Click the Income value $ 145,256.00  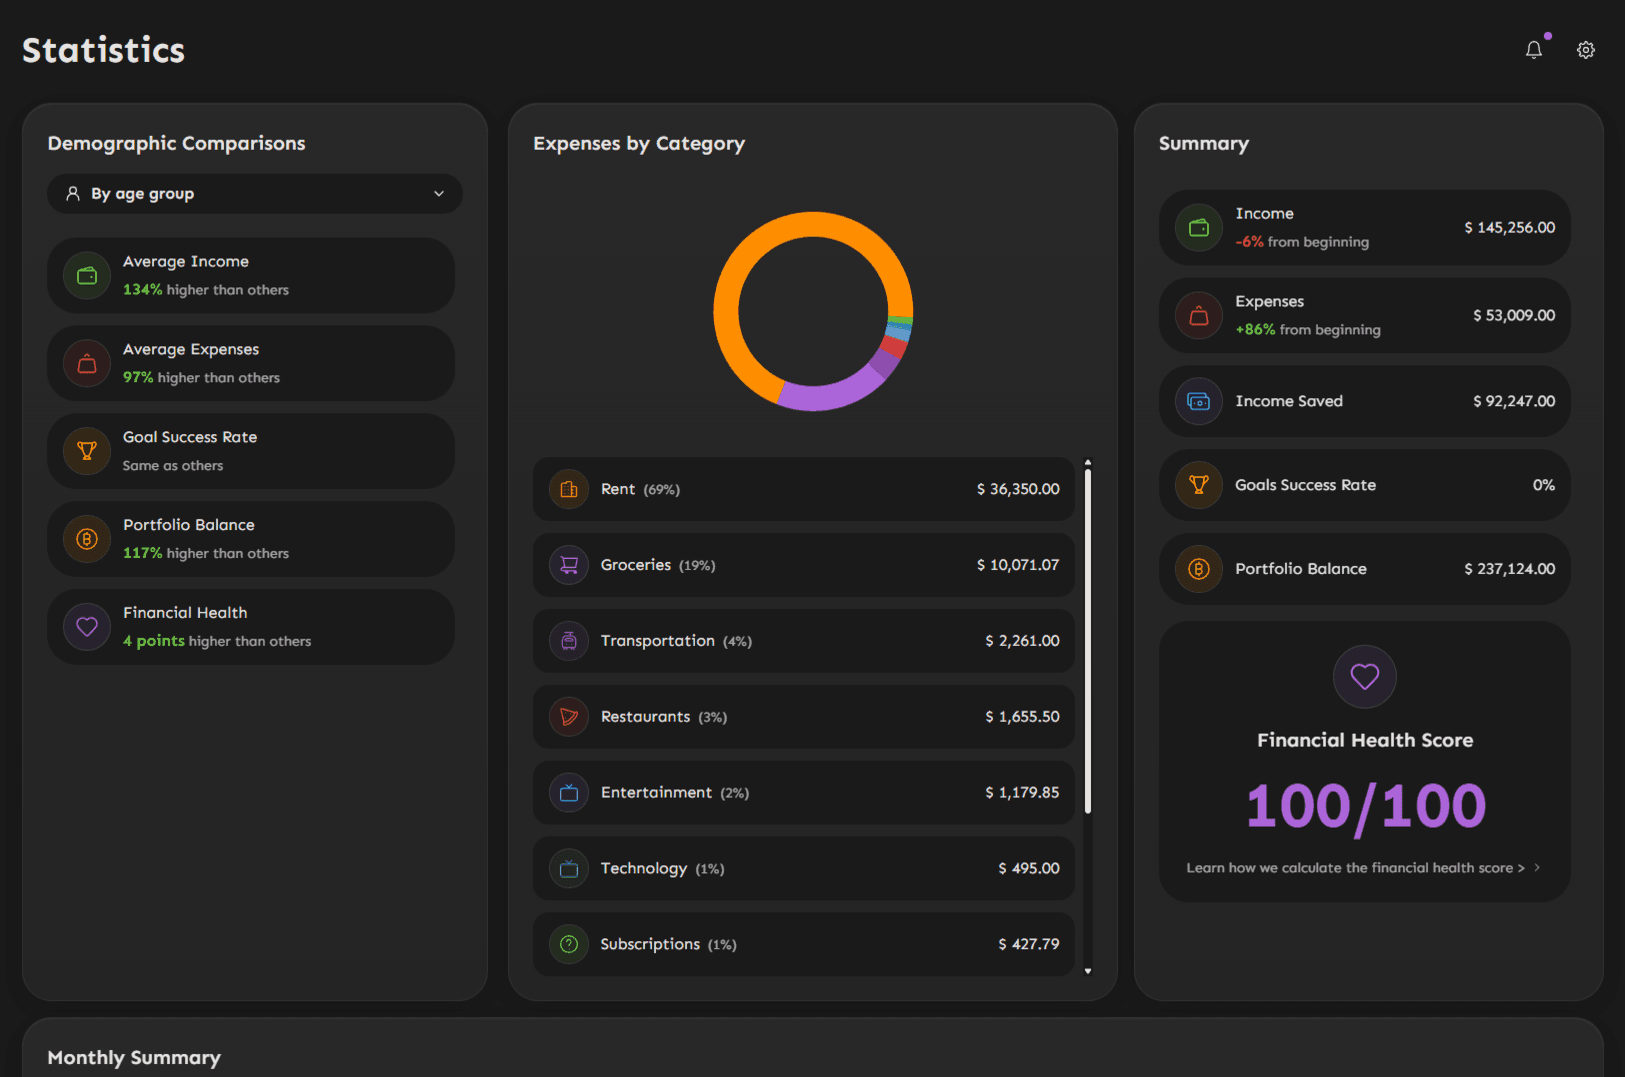point(1510,228)
